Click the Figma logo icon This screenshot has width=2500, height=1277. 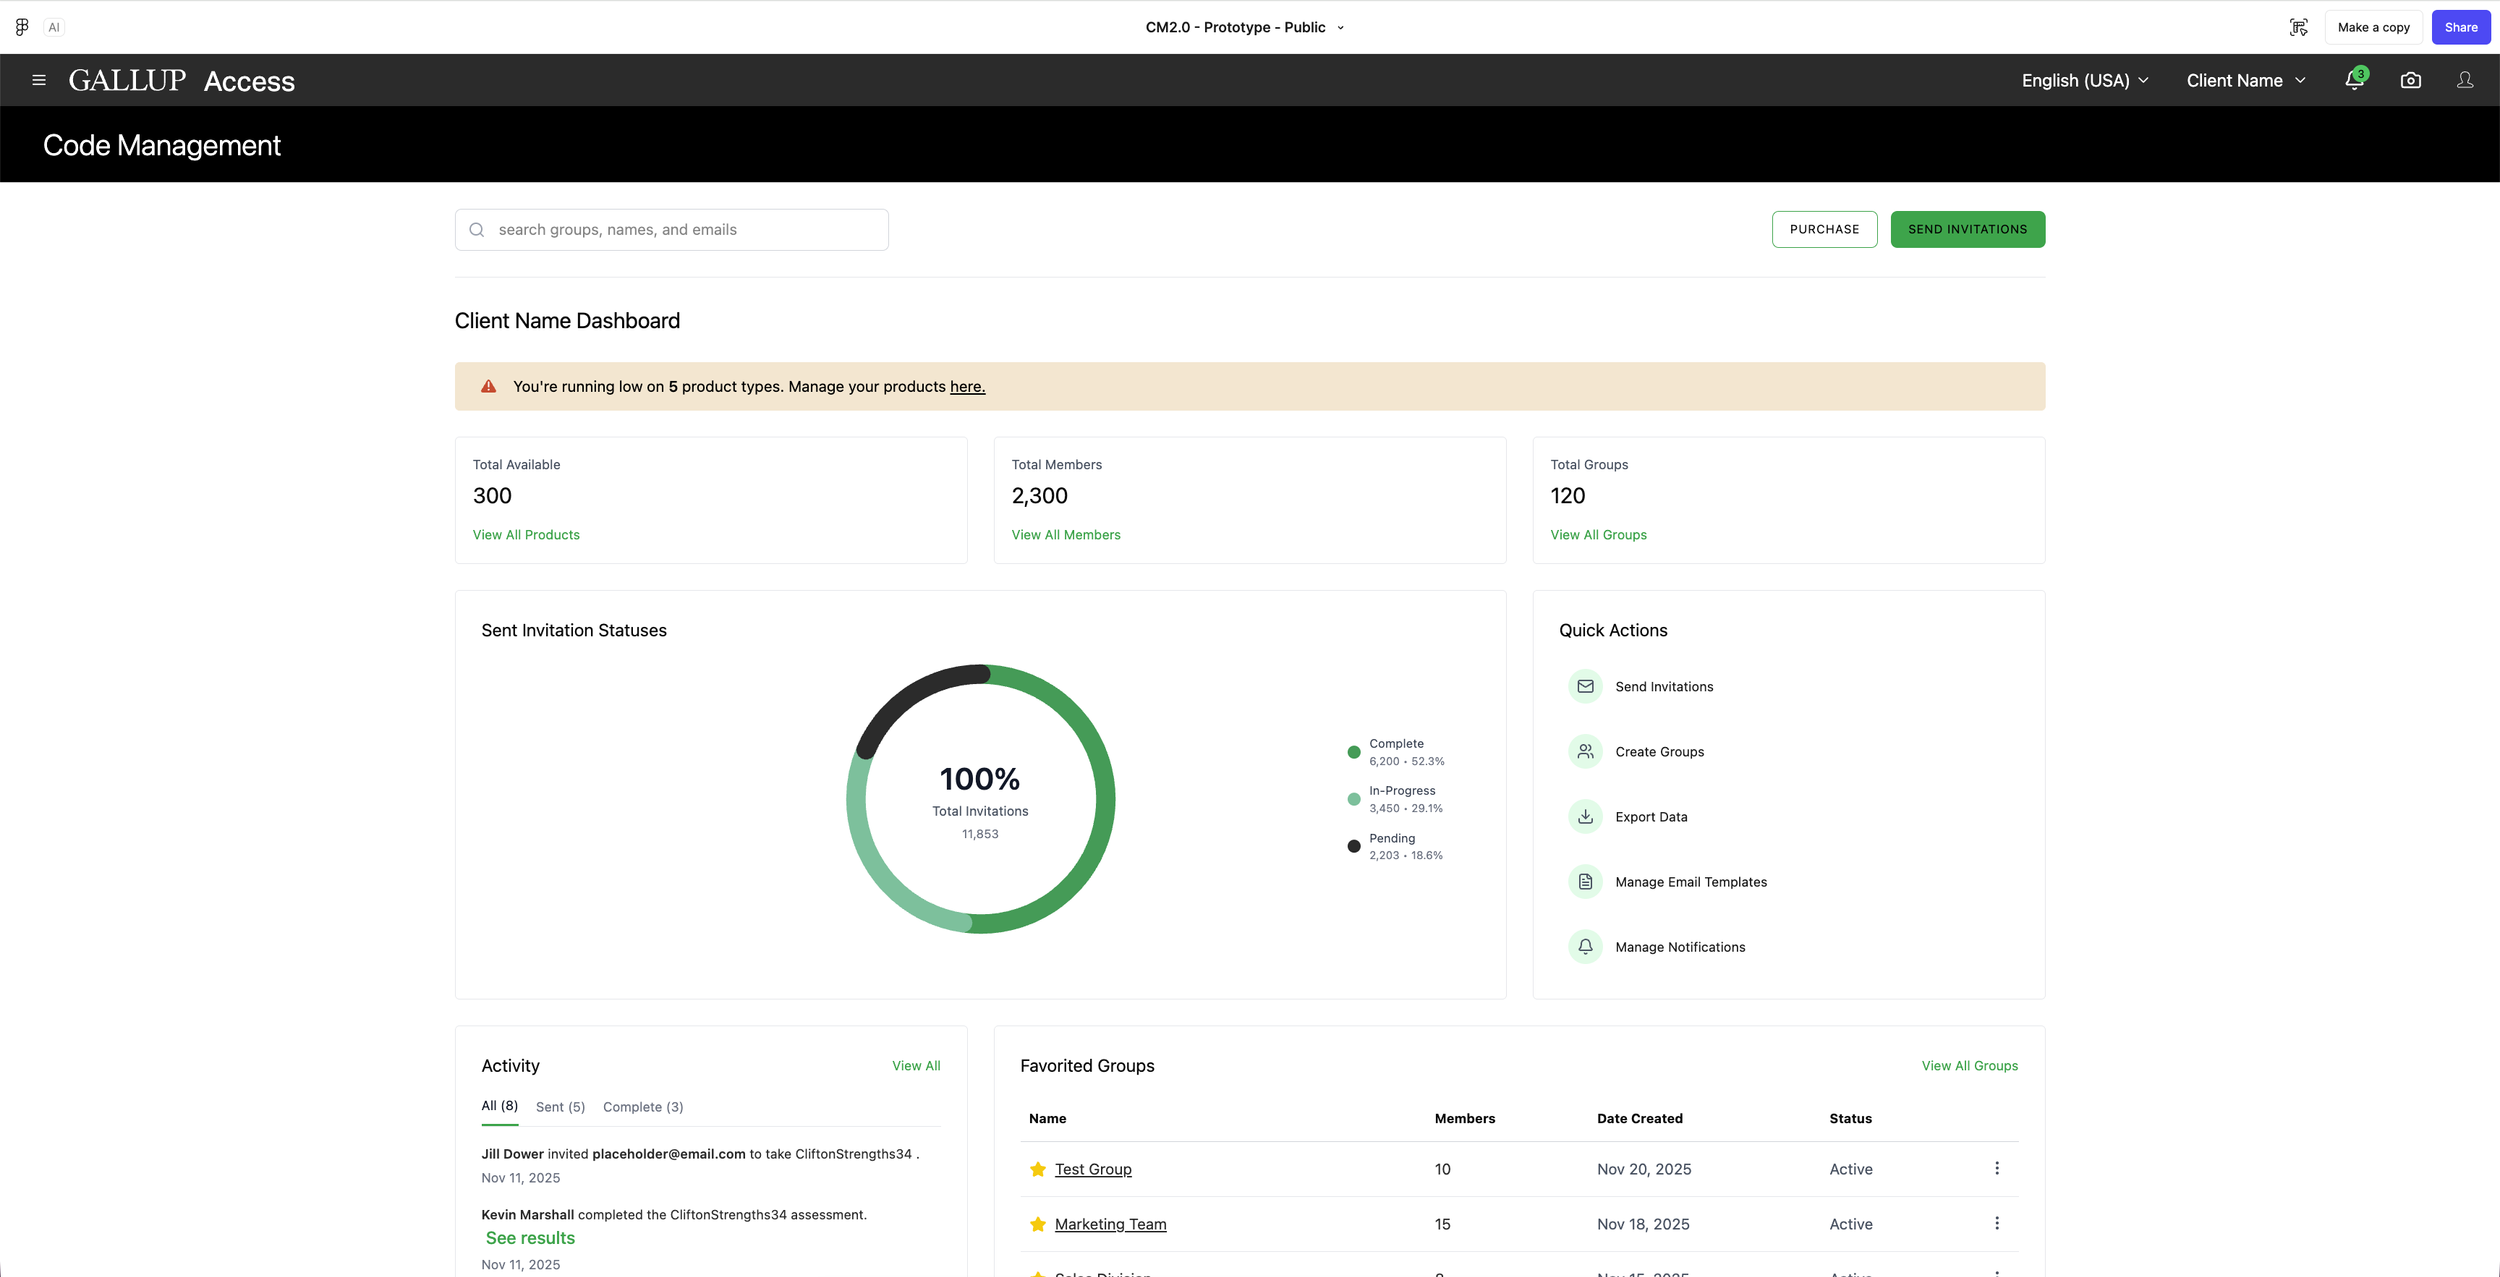click(x=22, y=27)
